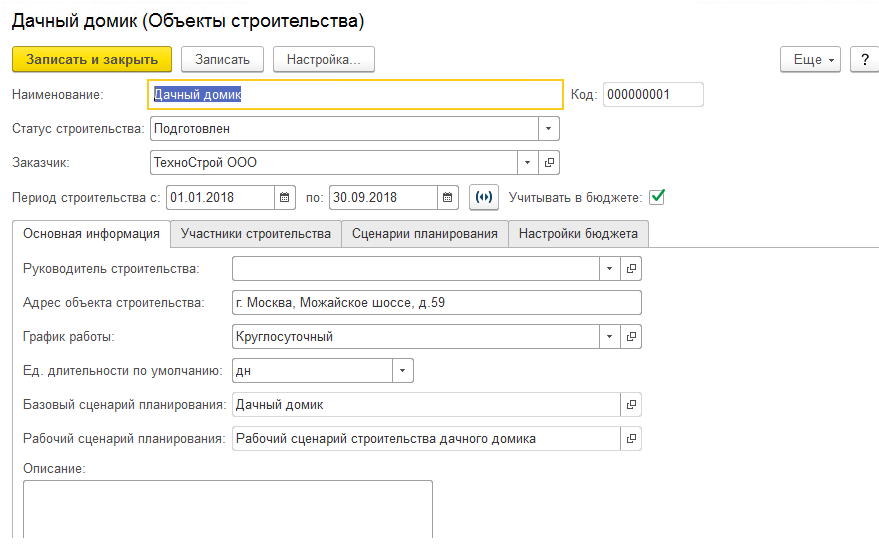This screenshot has height=544, width=879.
Task: Click the period selection button with brackets
Action: pyautogui.click(x=484, y=197)
